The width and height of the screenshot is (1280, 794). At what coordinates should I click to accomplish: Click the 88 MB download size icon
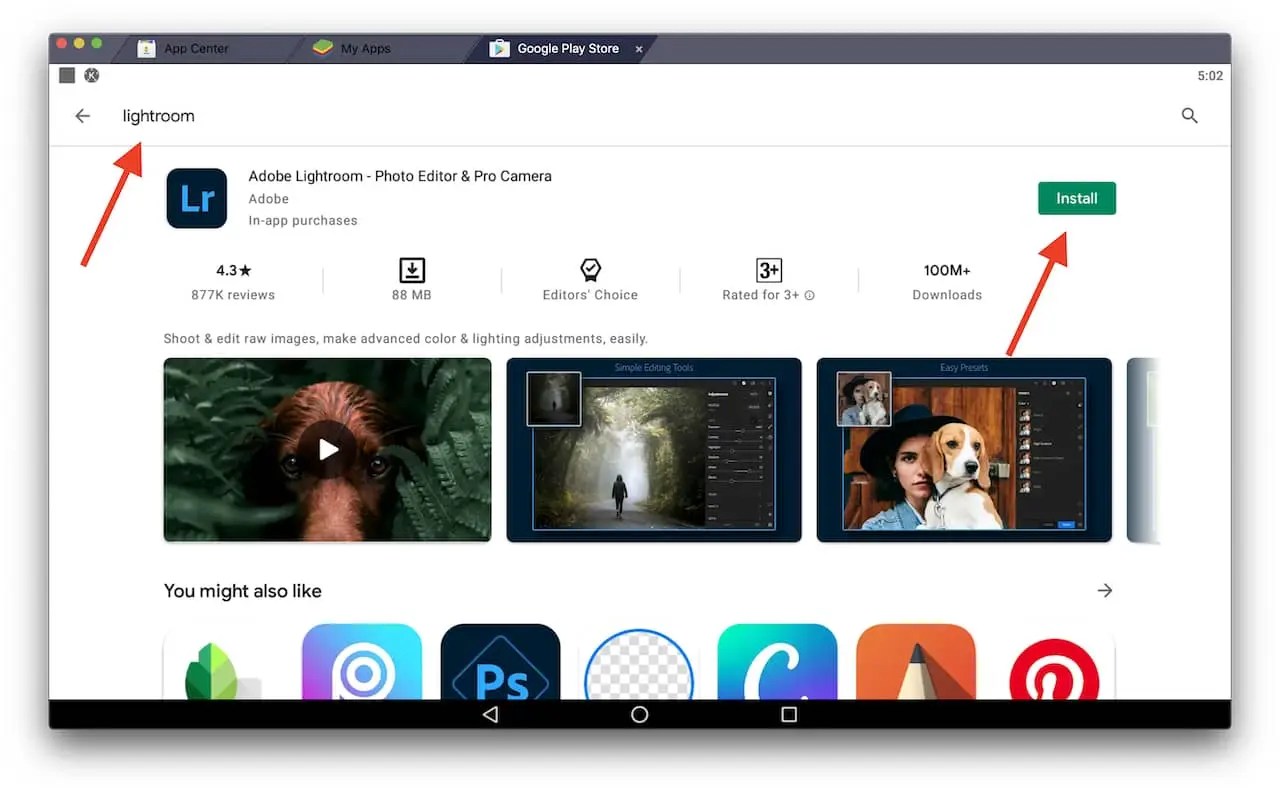[x=412, y=270]
